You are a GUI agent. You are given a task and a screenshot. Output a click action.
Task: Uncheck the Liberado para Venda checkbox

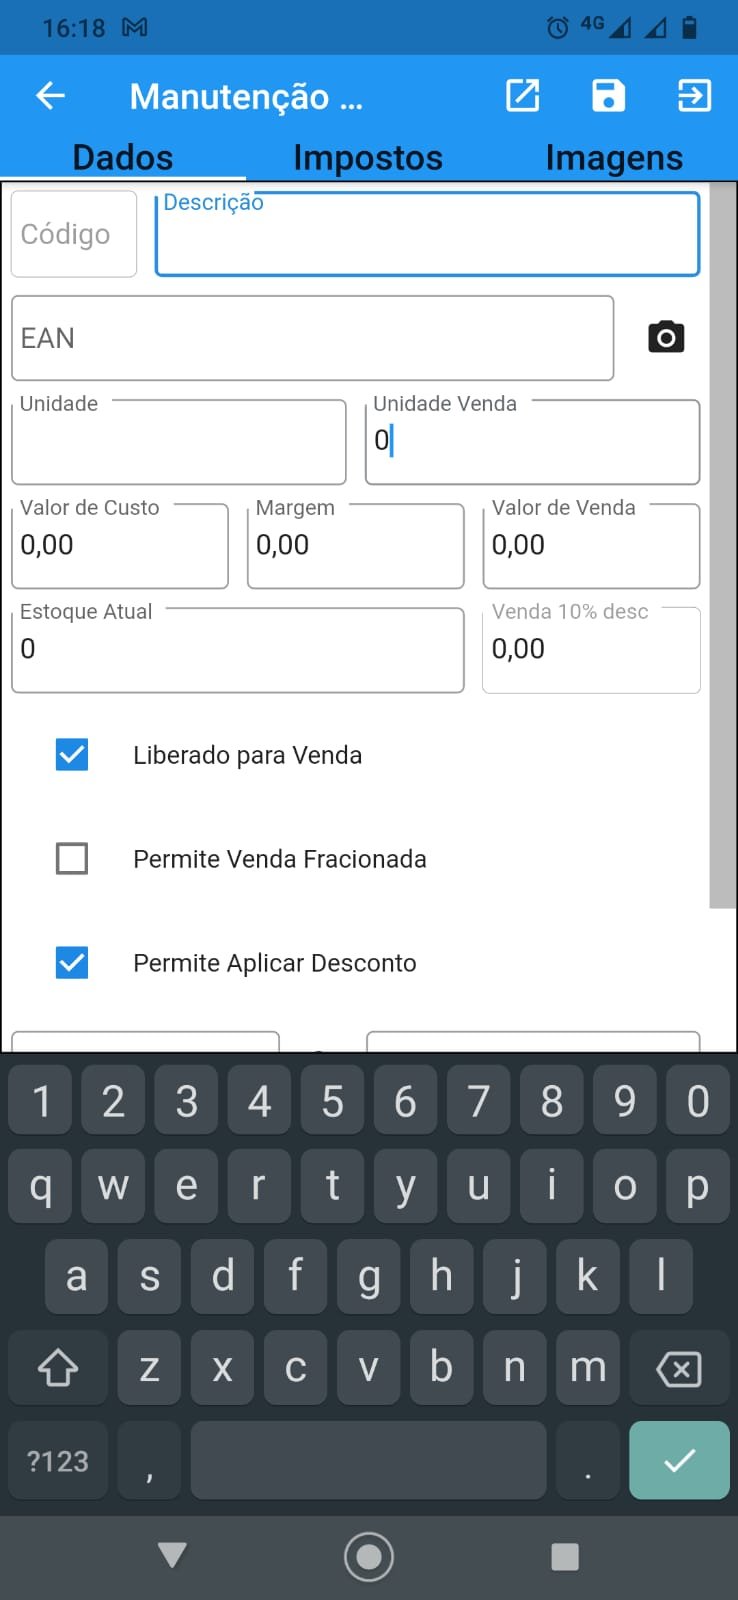tap(72, 755)
